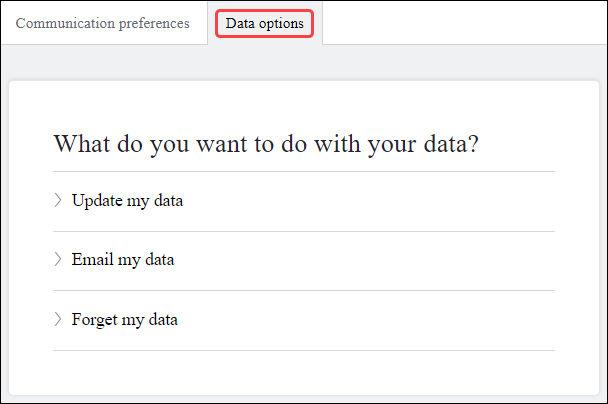Click empty space right of Update my data row
Screen dimensions: 608x404
coord(400,200)
